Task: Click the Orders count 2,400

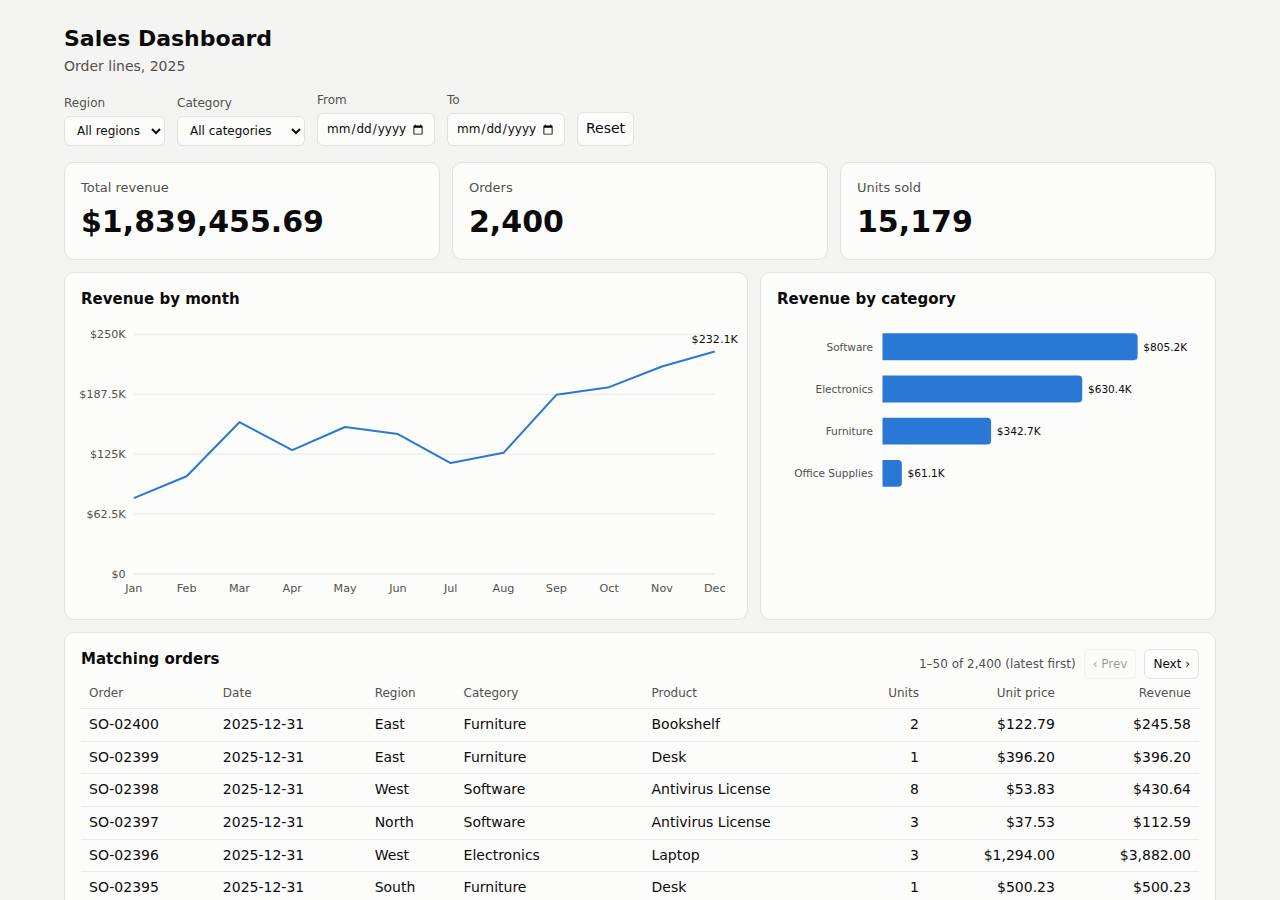Action: (516, 222)
